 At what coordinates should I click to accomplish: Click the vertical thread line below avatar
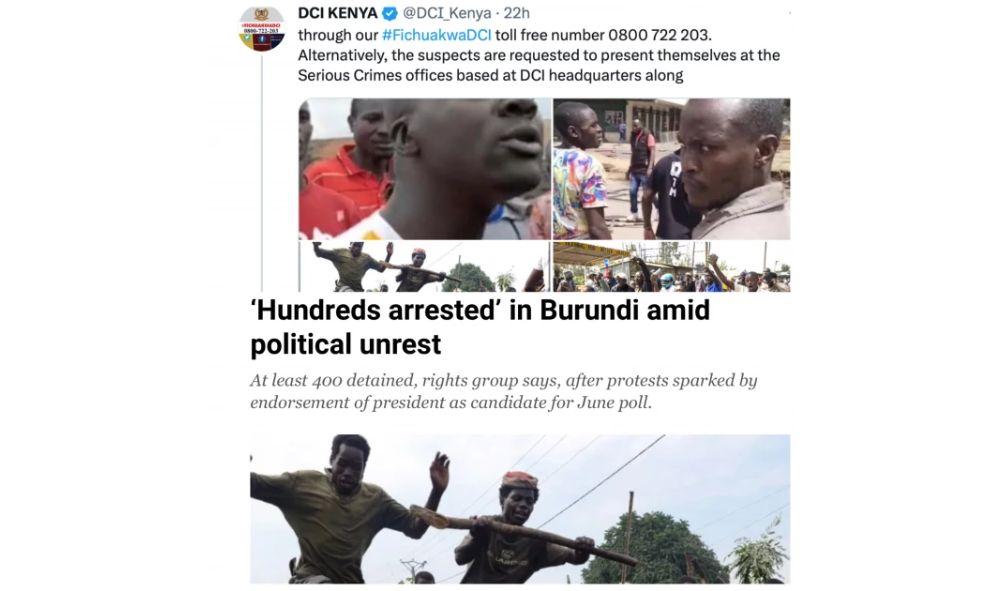click(x=262, y=173)
